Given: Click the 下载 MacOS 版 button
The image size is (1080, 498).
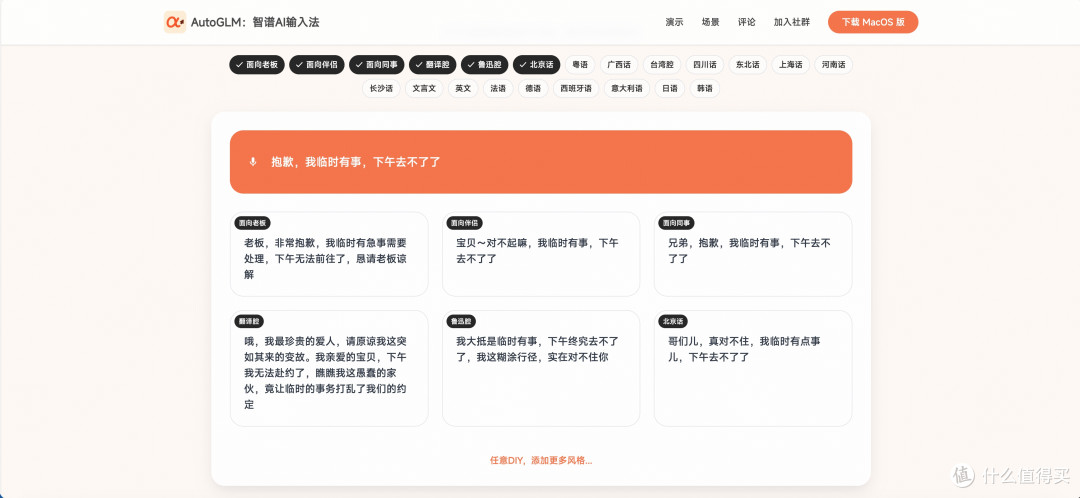Looking at the screenshot, I should coord(873,22).
